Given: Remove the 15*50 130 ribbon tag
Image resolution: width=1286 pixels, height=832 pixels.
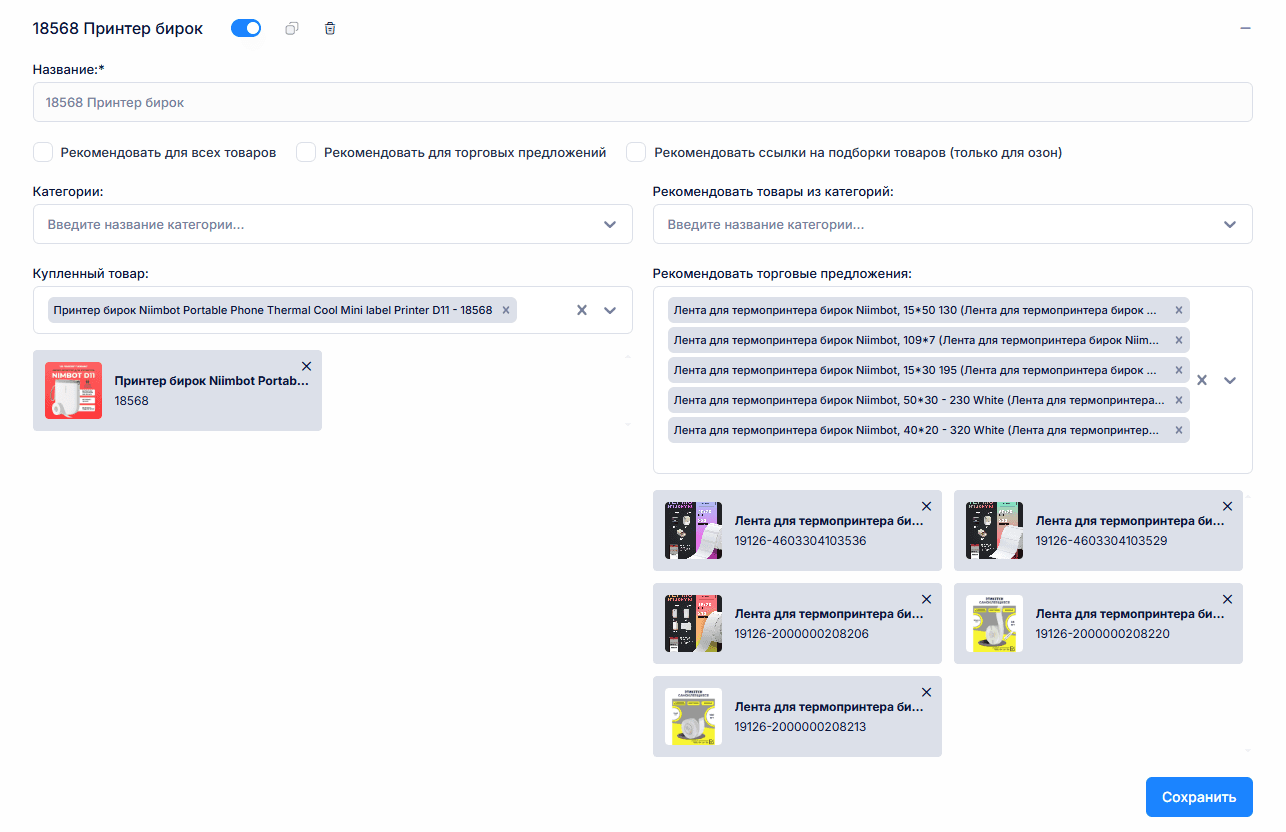Looking at the screenshot, I should [x=1178, y=310].
